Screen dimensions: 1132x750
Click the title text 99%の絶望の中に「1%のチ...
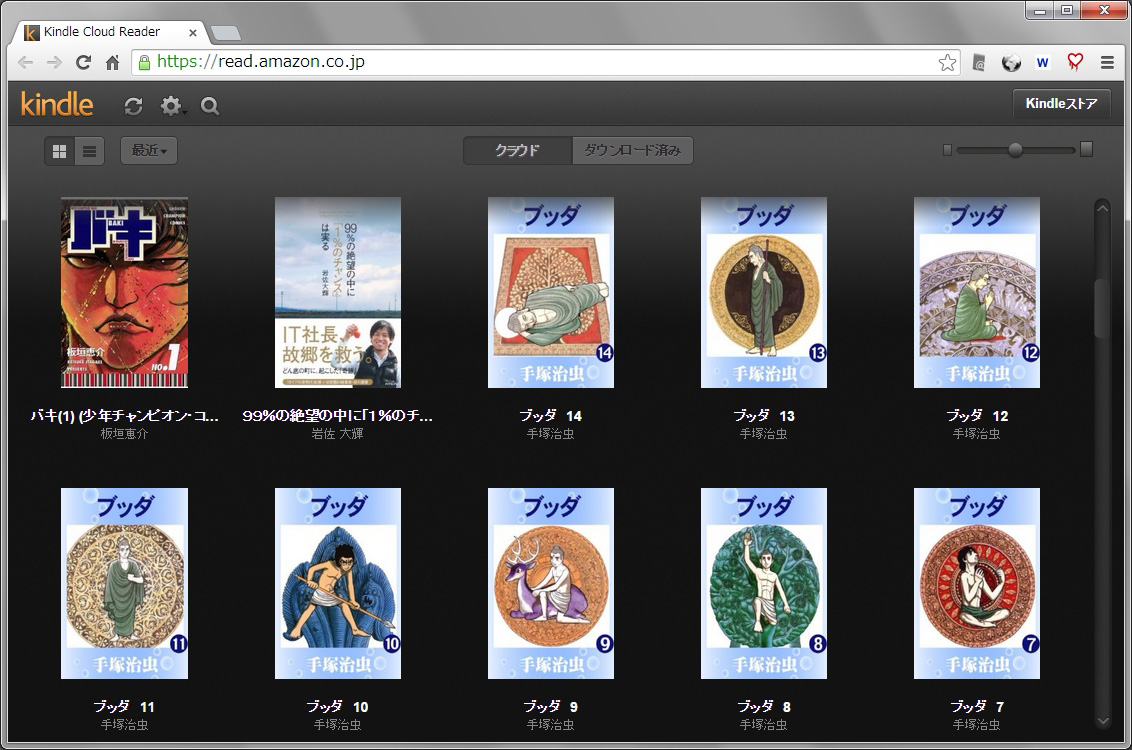coord(338,416)
